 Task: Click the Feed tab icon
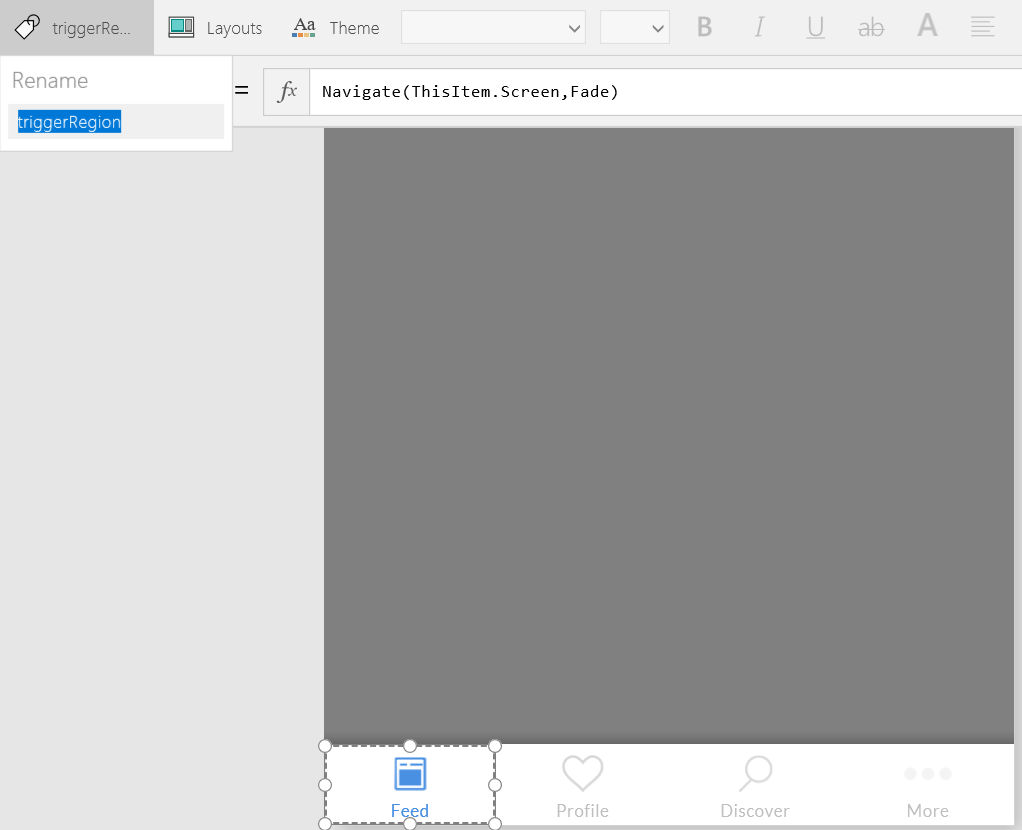(x=410, y=773)
